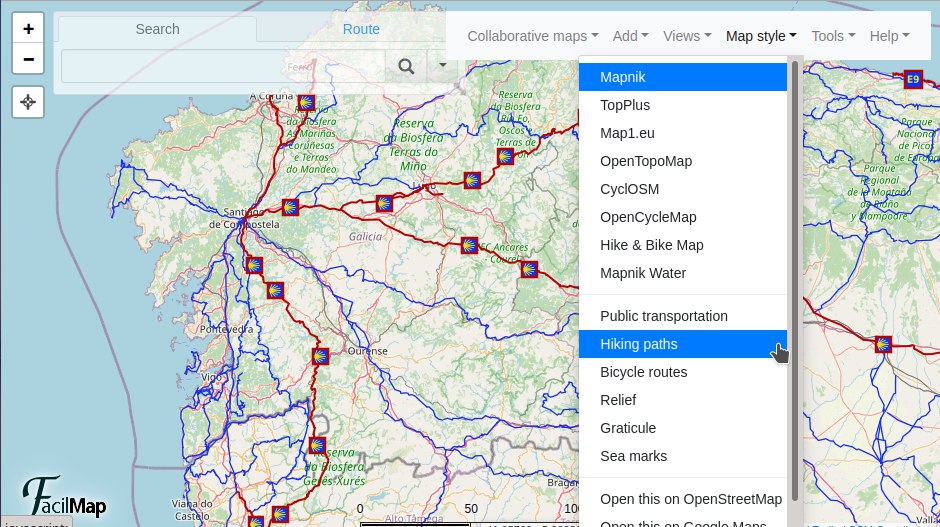Toggle Sea marks overlay
Image resolution: width=940 pixels, height=527 pixels.
[683, 456]
